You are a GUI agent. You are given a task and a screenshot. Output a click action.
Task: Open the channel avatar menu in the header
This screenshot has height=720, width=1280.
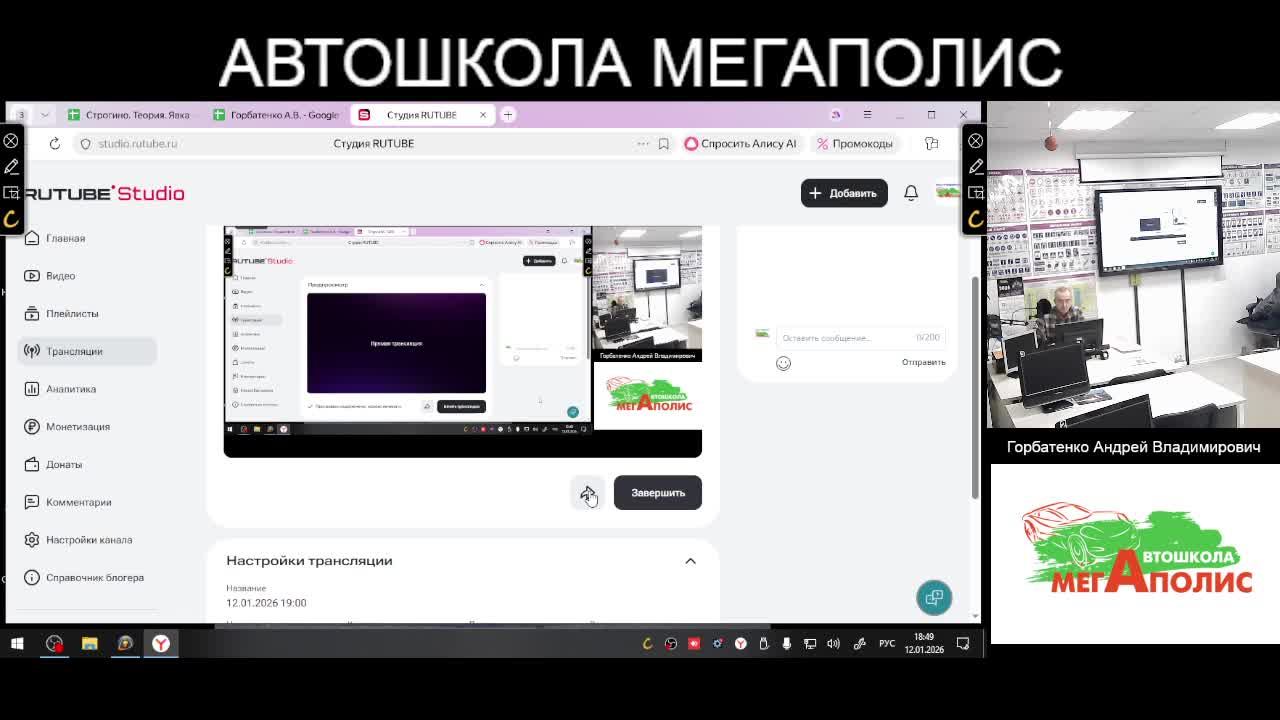[947, 192]
